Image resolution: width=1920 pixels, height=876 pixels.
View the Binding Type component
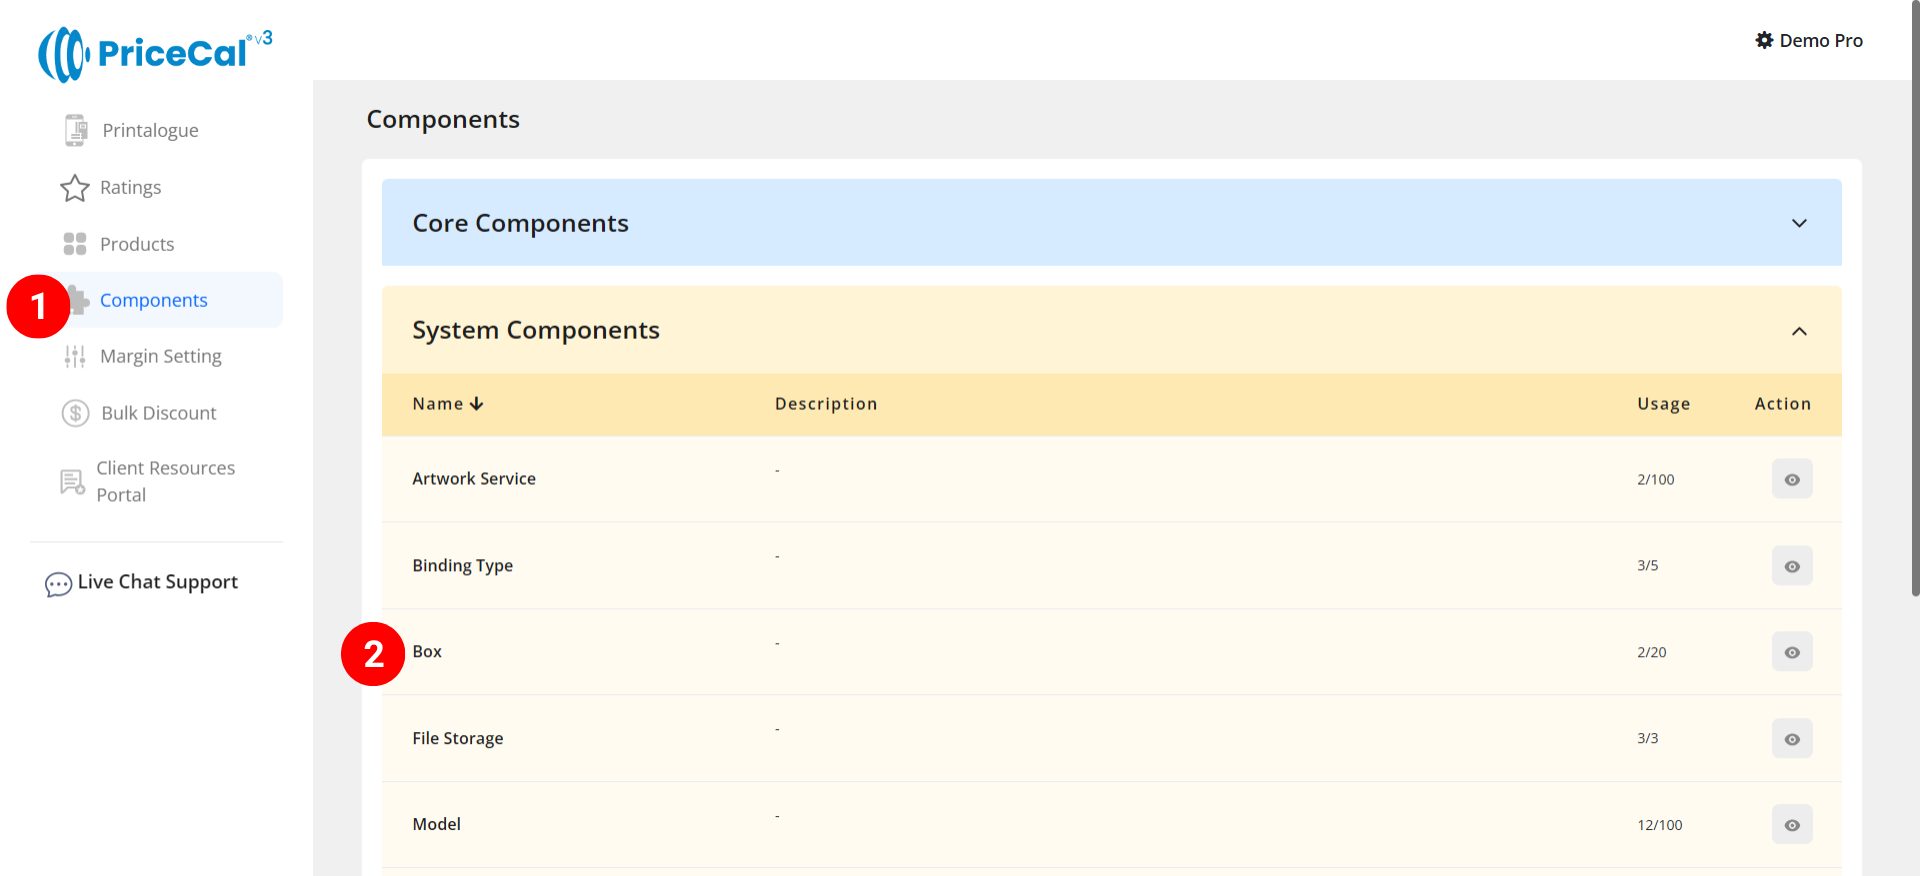1791,566
